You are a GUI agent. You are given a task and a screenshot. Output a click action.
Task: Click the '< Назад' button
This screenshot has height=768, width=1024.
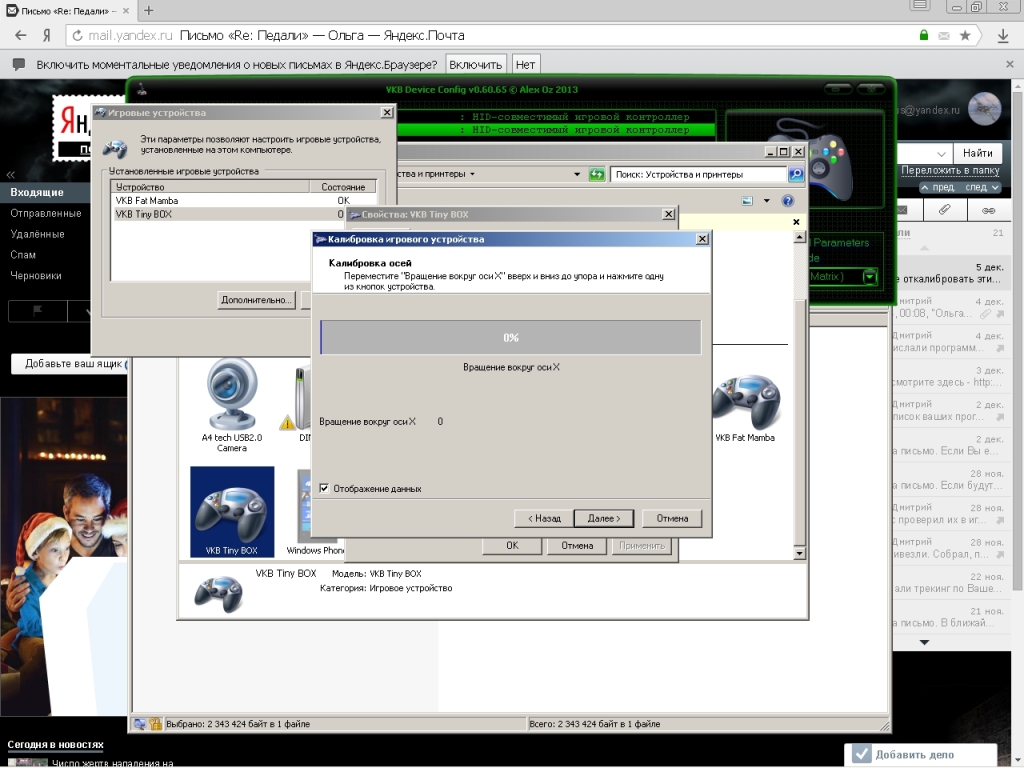coord(543,518)
